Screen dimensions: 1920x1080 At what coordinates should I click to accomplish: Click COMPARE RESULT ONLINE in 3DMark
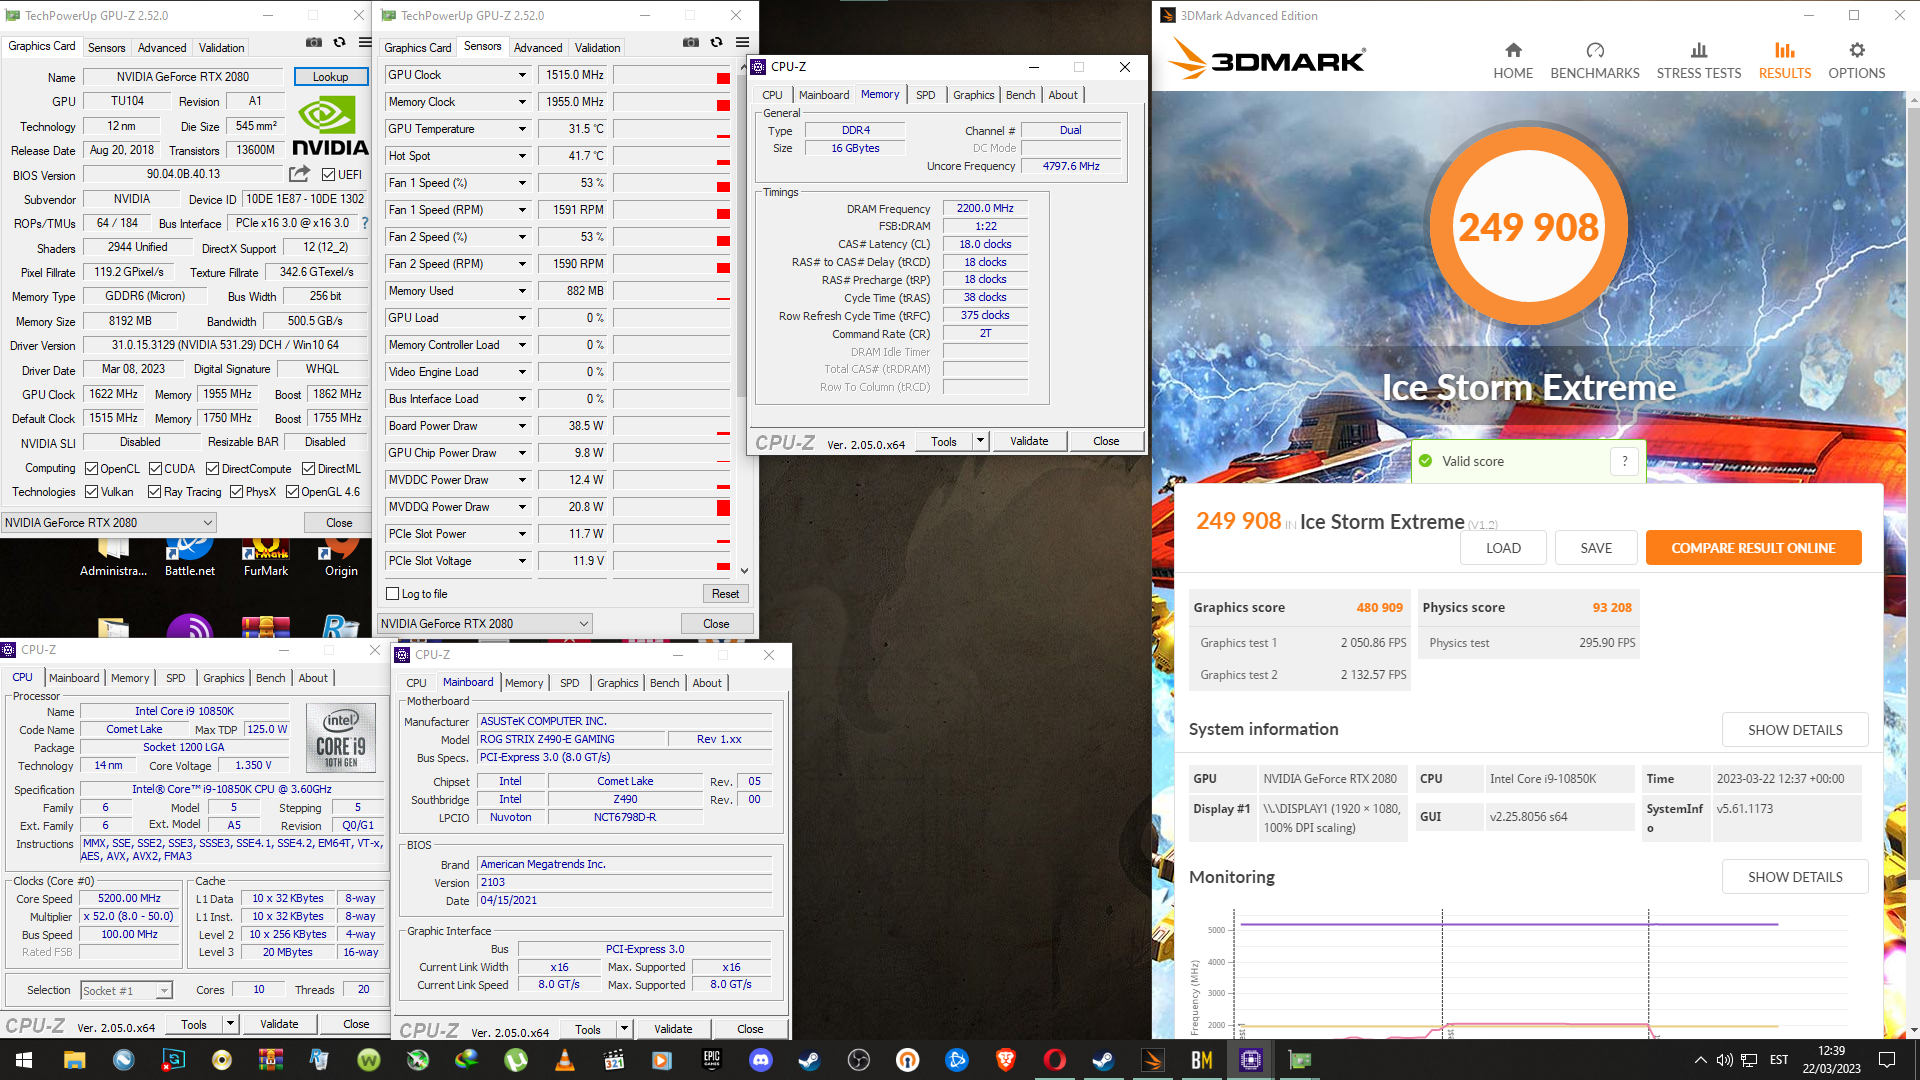tap(1753, 548)
